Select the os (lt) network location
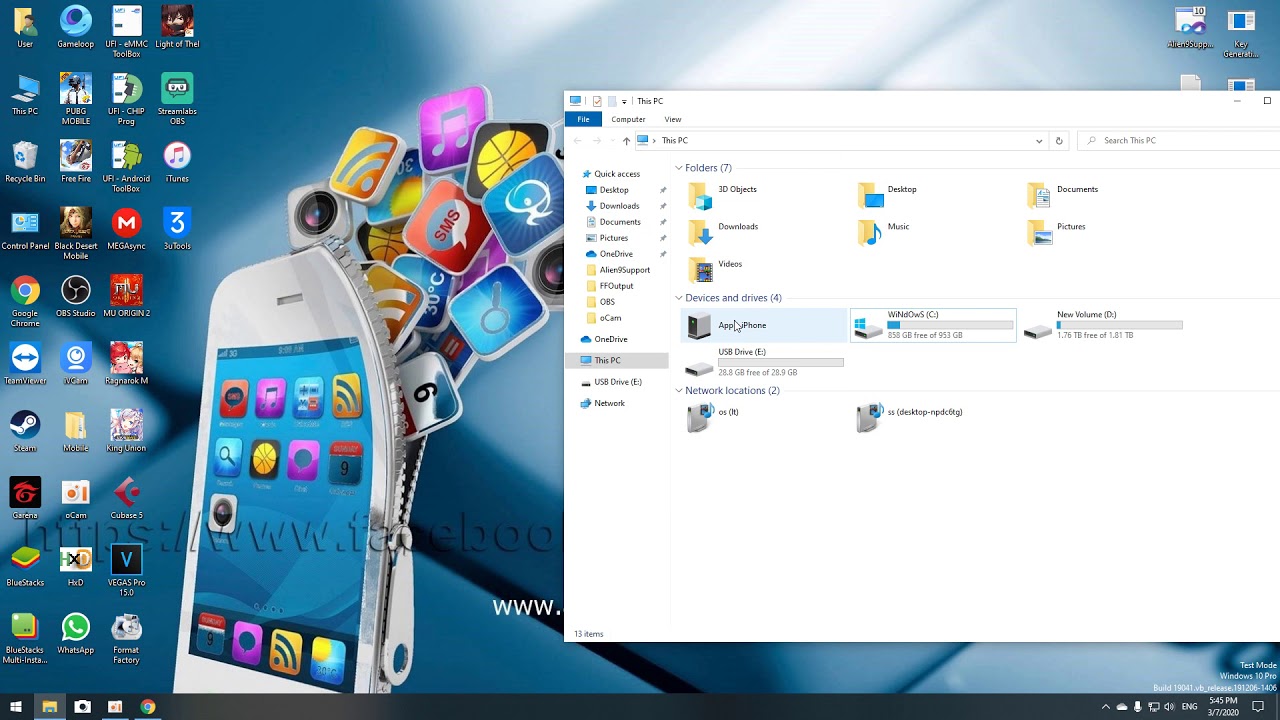 pos(713,417)
